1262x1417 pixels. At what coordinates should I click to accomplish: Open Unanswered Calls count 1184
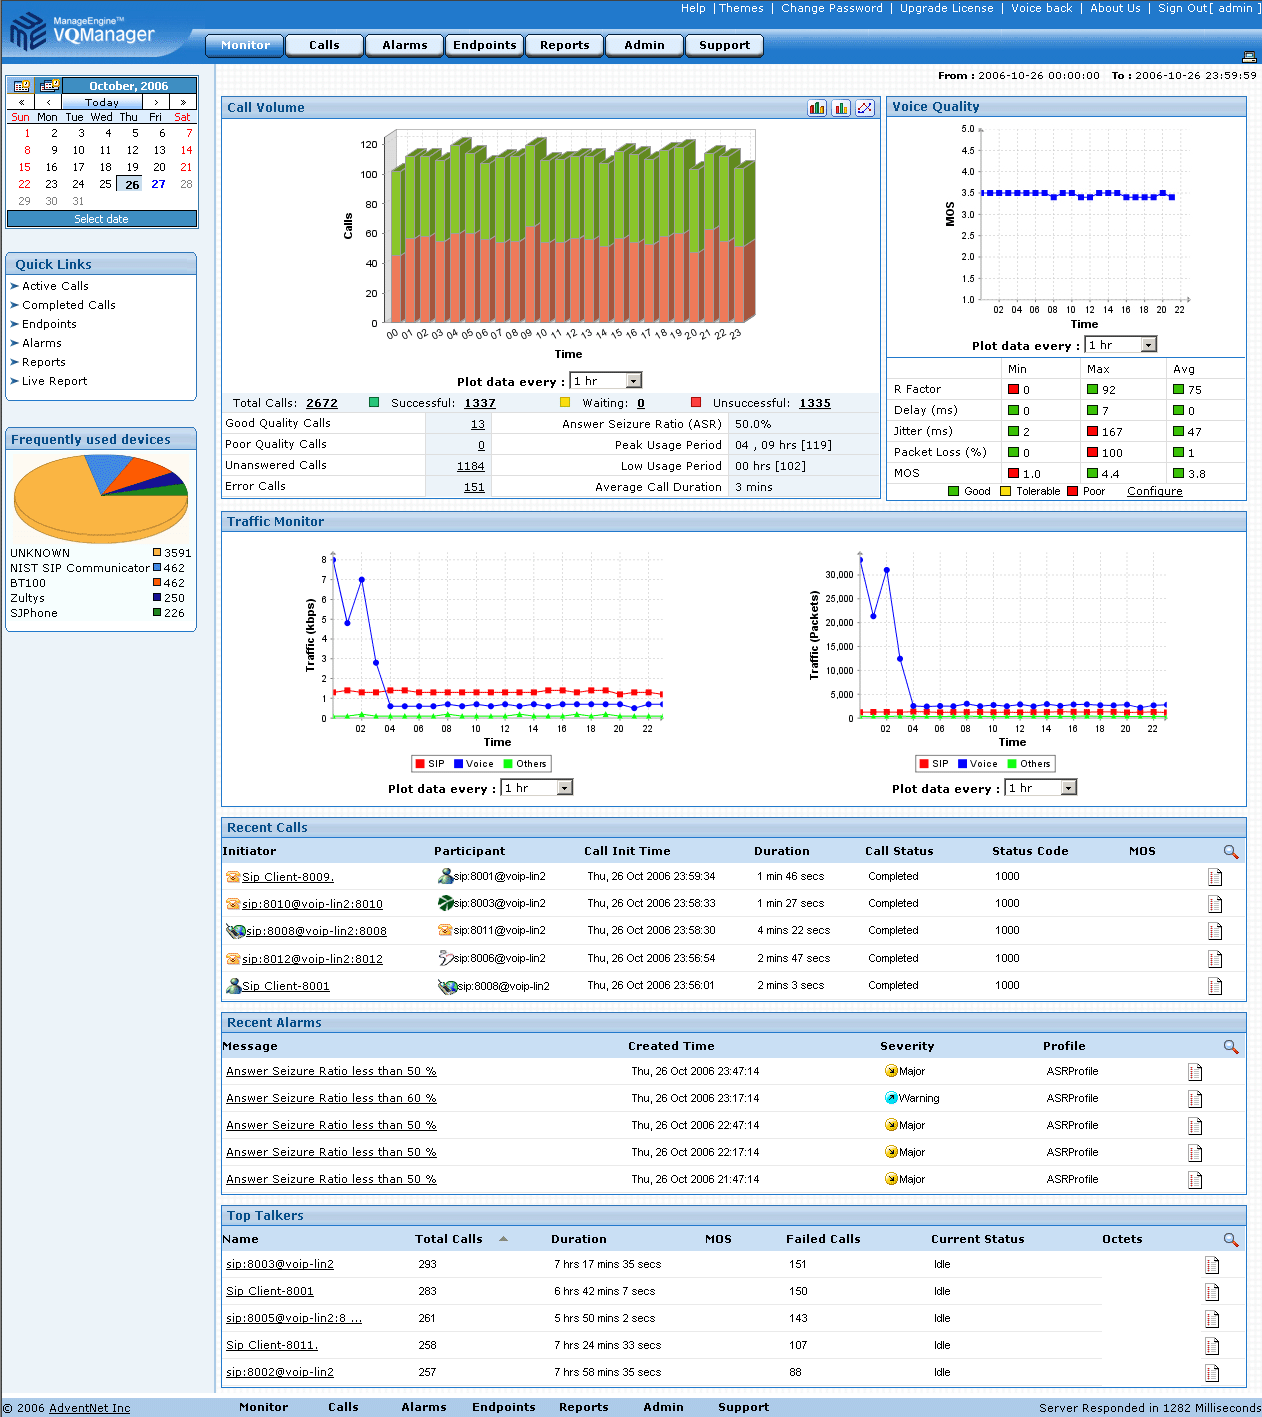pyautogui.click(x=471, y=466)
